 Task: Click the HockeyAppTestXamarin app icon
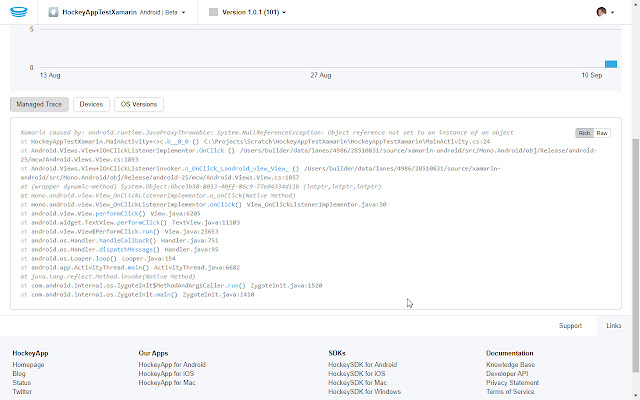(x=53, y=12)
